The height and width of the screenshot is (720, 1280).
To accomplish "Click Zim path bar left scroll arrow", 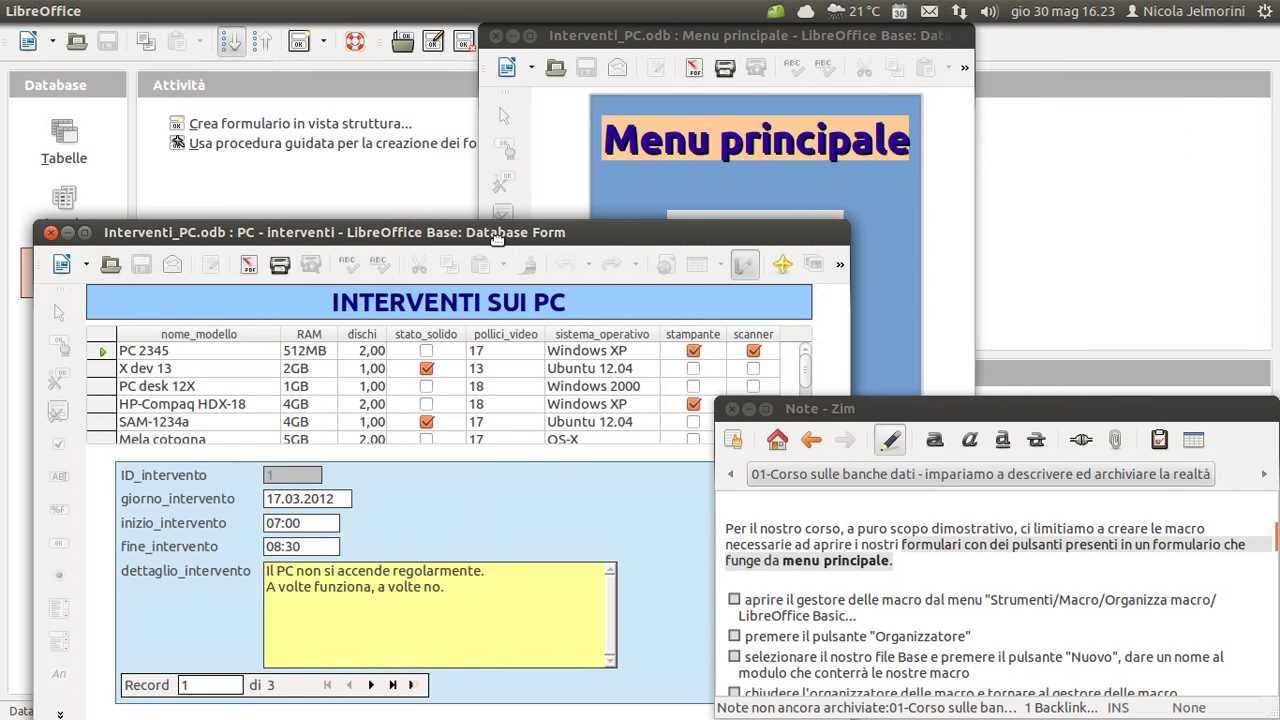I will (x=731, y=474).
